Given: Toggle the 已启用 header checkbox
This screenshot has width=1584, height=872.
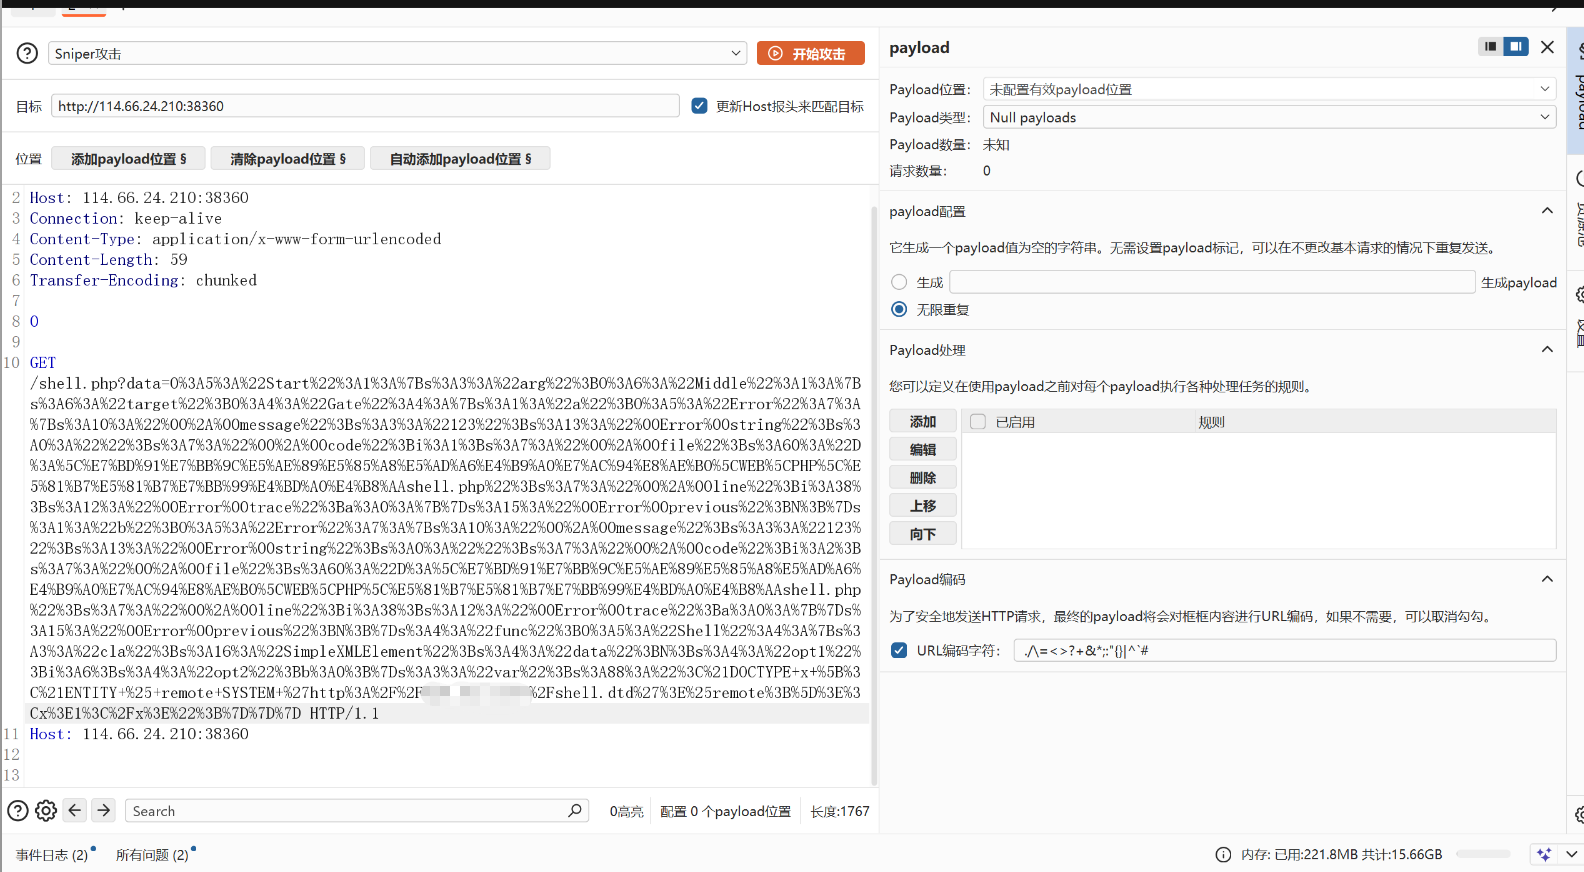Looking at the screenshot, I should tap(978, 422).
